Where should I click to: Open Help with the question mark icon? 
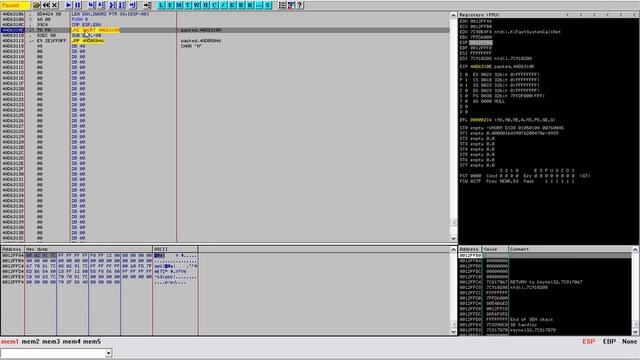pos(300,5)
